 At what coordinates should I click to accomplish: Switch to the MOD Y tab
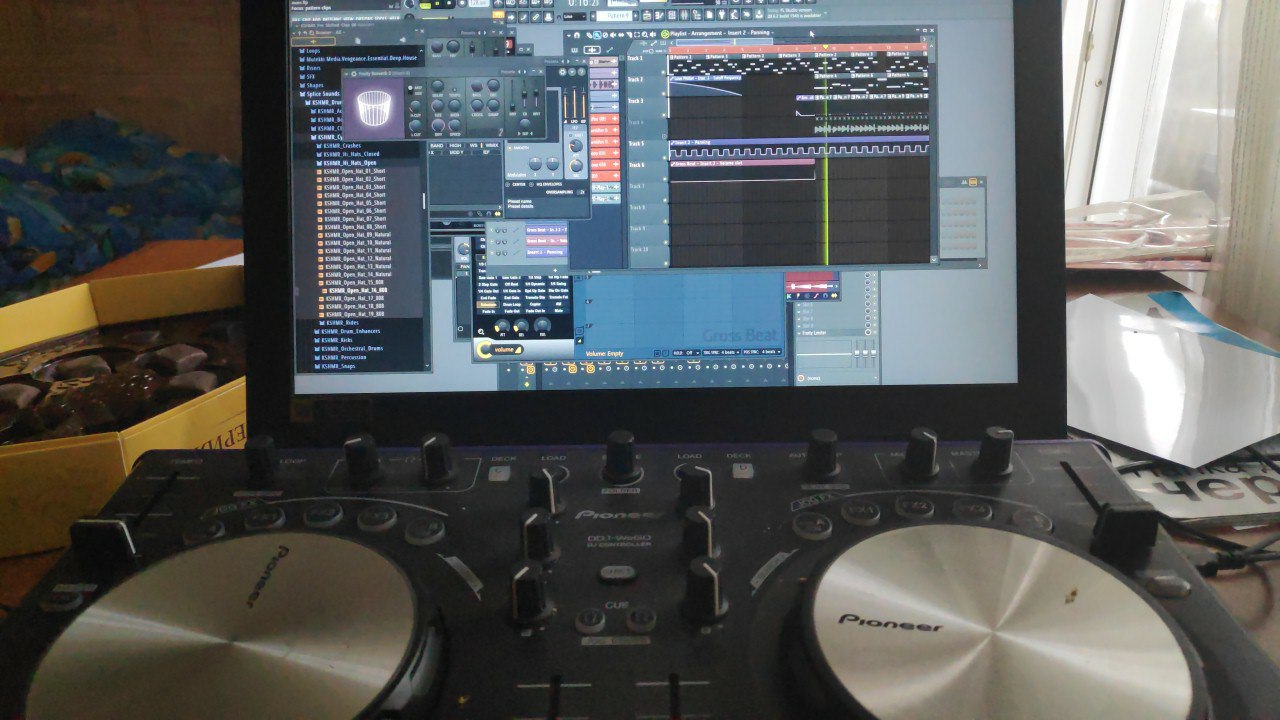pyautogui.click(x=457, y=152)
